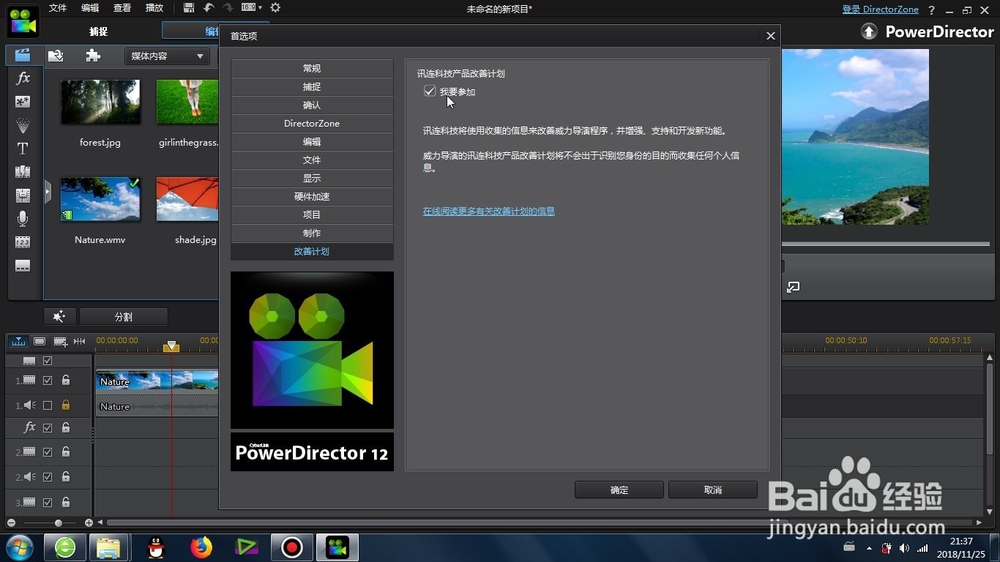Open the PiP Objects Room icon
The image size is (1000, 562).
(x=22, y=101)
